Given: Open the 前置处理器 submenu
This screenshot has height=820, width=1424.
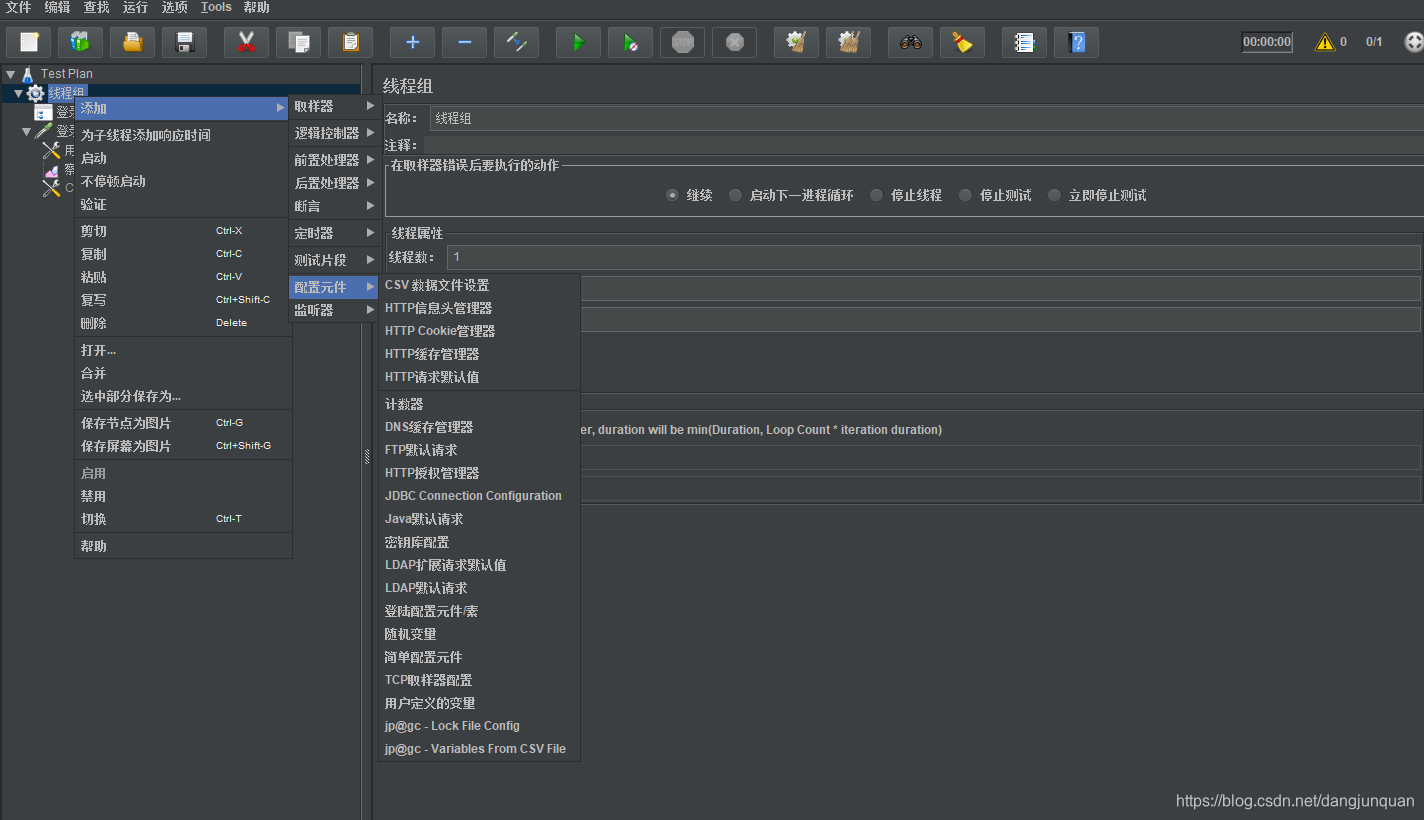Looking at the screenshot, I should (x=335, y=160).
